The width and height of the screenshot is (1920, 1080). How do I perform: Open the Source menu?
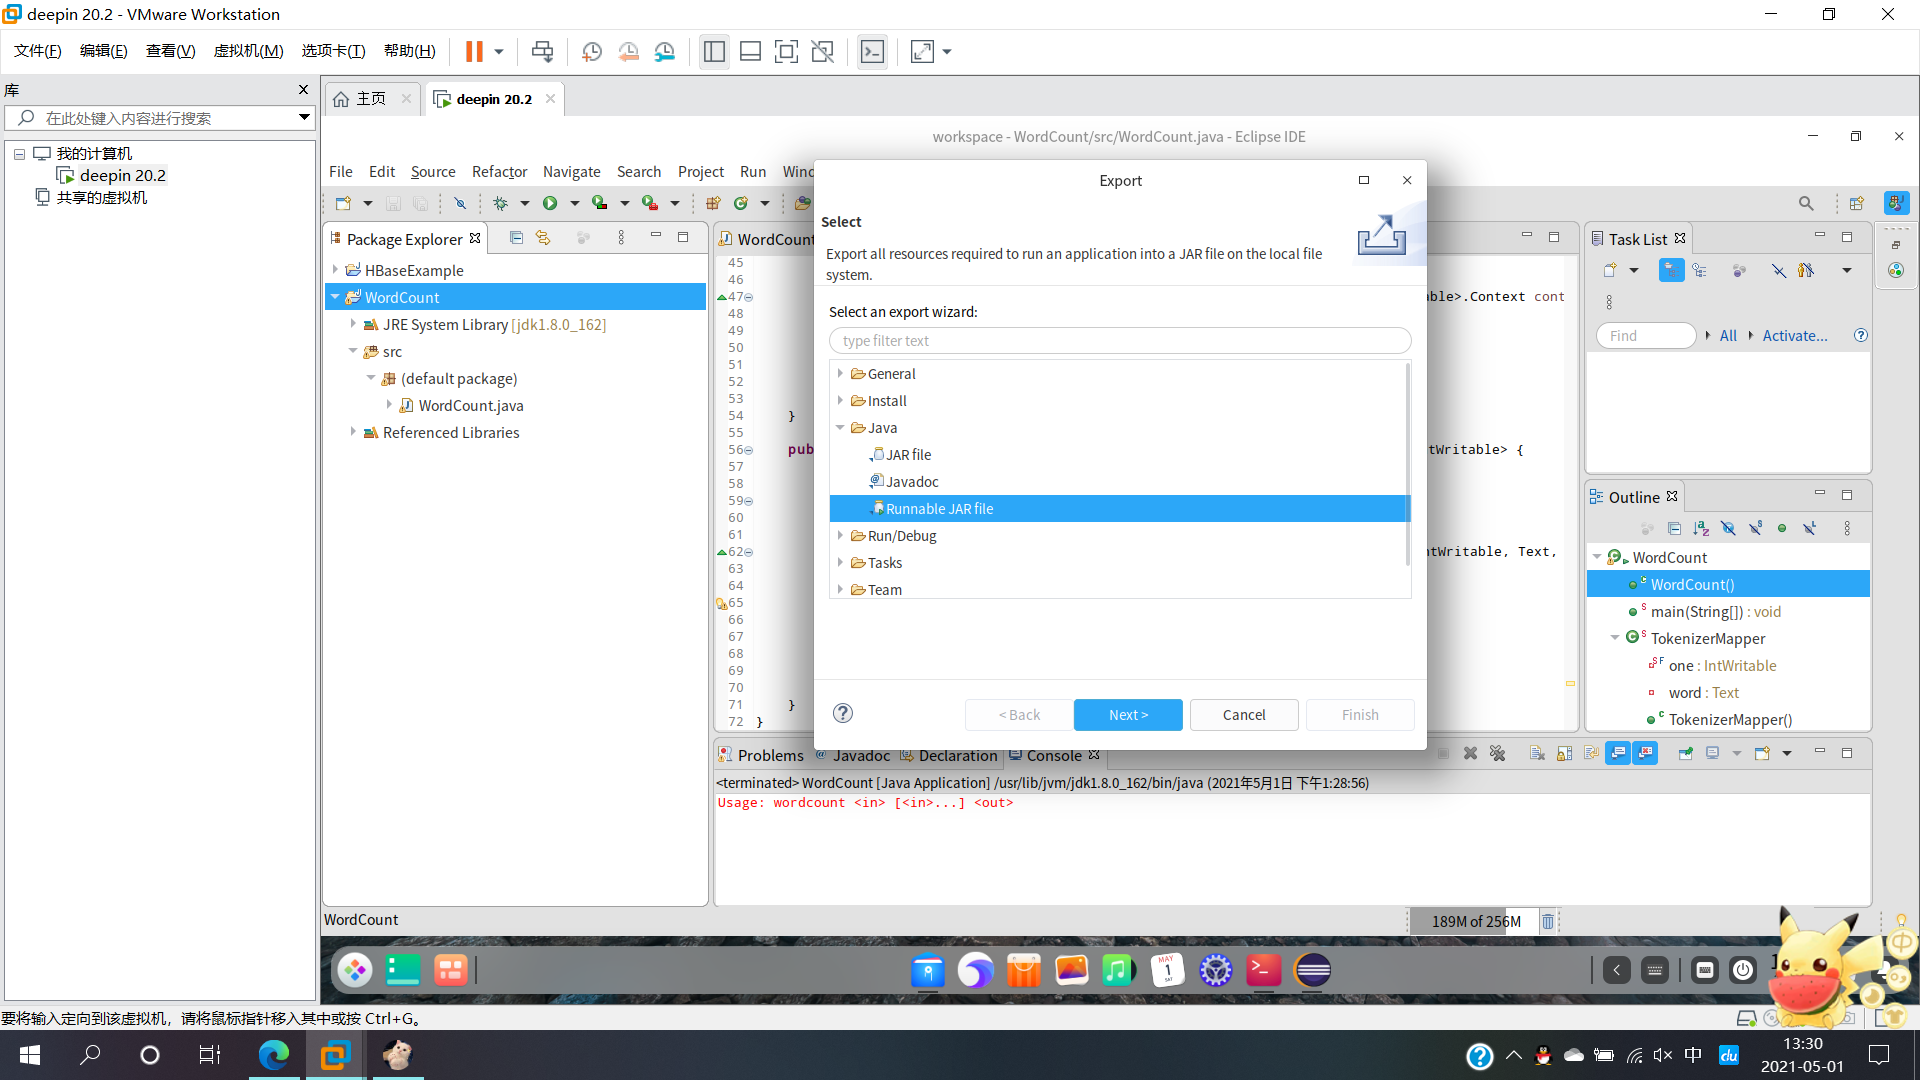(x=432, y=172)
